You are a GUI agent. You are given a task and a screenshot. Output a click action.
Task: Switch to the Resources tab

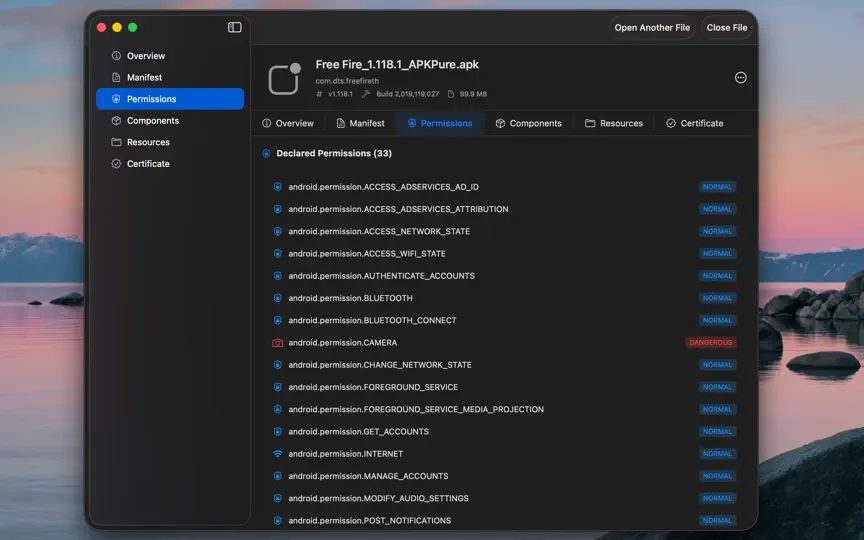tap(613, 123)
